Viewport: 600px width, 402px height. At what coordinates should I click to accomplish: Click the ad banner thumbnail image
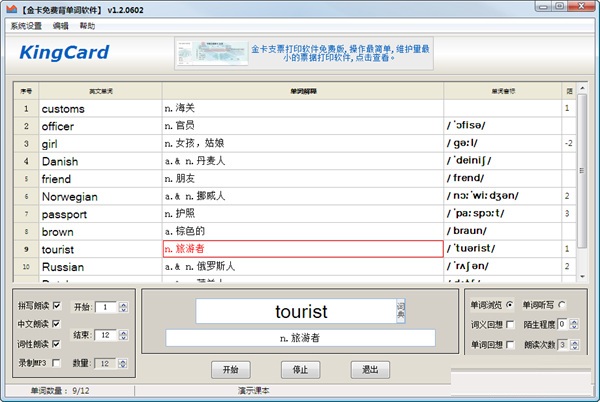point(212,53)
